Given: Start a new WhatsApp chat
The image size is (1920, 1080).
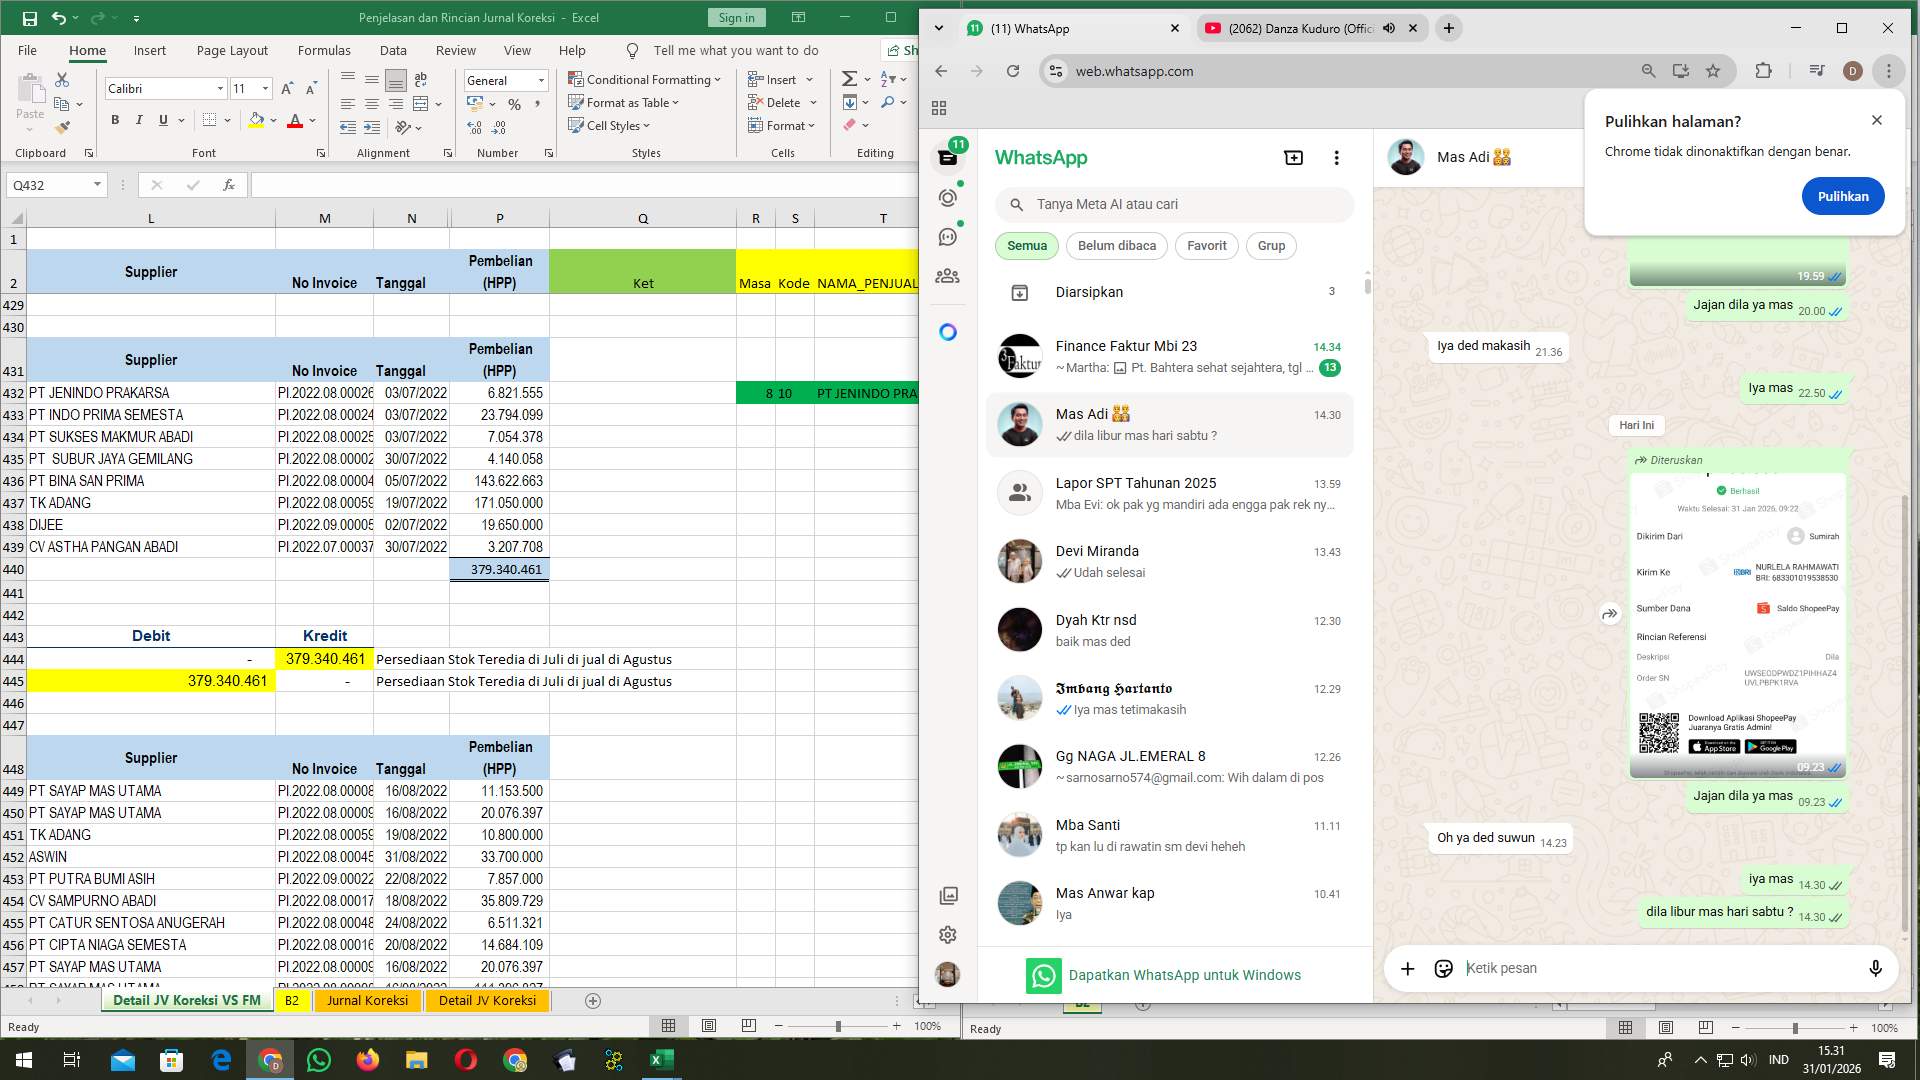Looking at the screenshot, I should tap(1293, 158).
